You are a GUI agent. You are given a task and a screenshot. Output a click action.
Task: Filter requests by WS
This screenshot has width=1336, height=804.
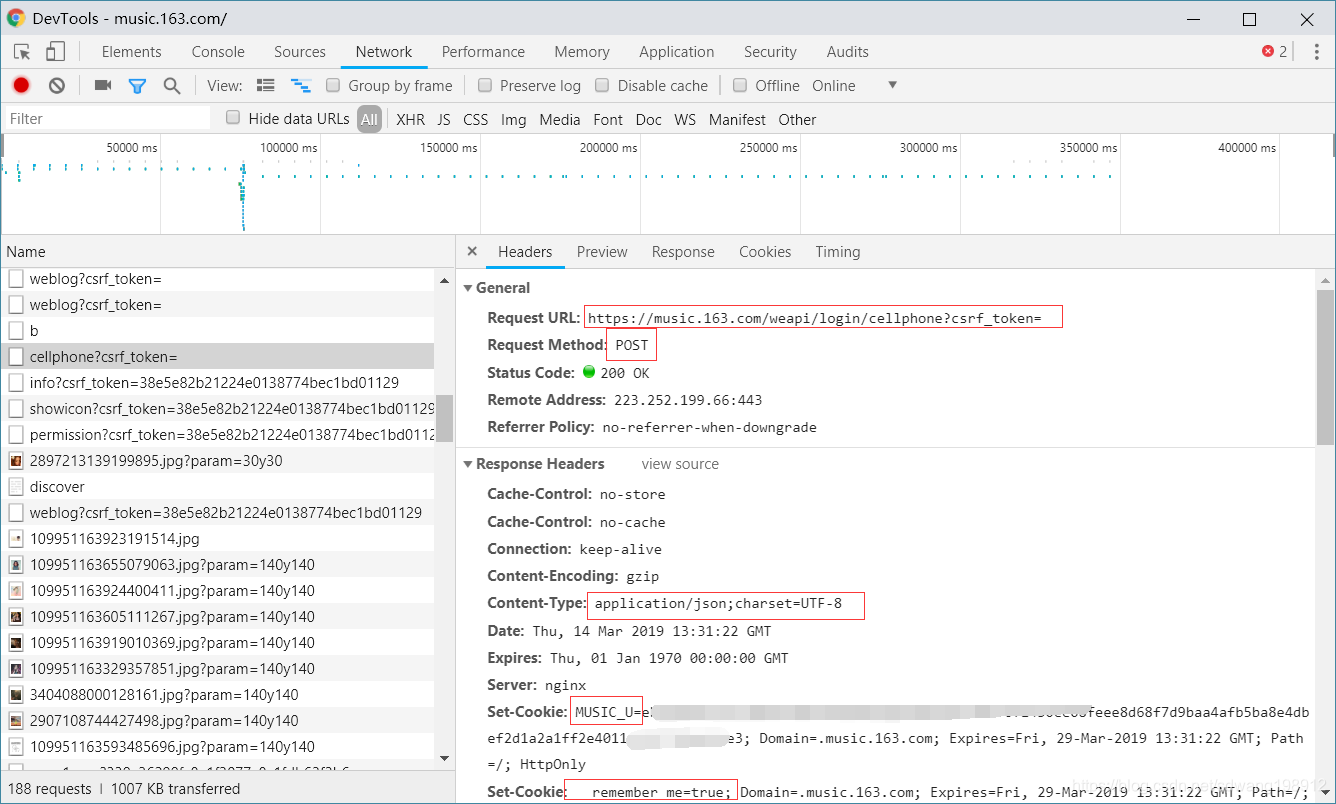[685, 119]
